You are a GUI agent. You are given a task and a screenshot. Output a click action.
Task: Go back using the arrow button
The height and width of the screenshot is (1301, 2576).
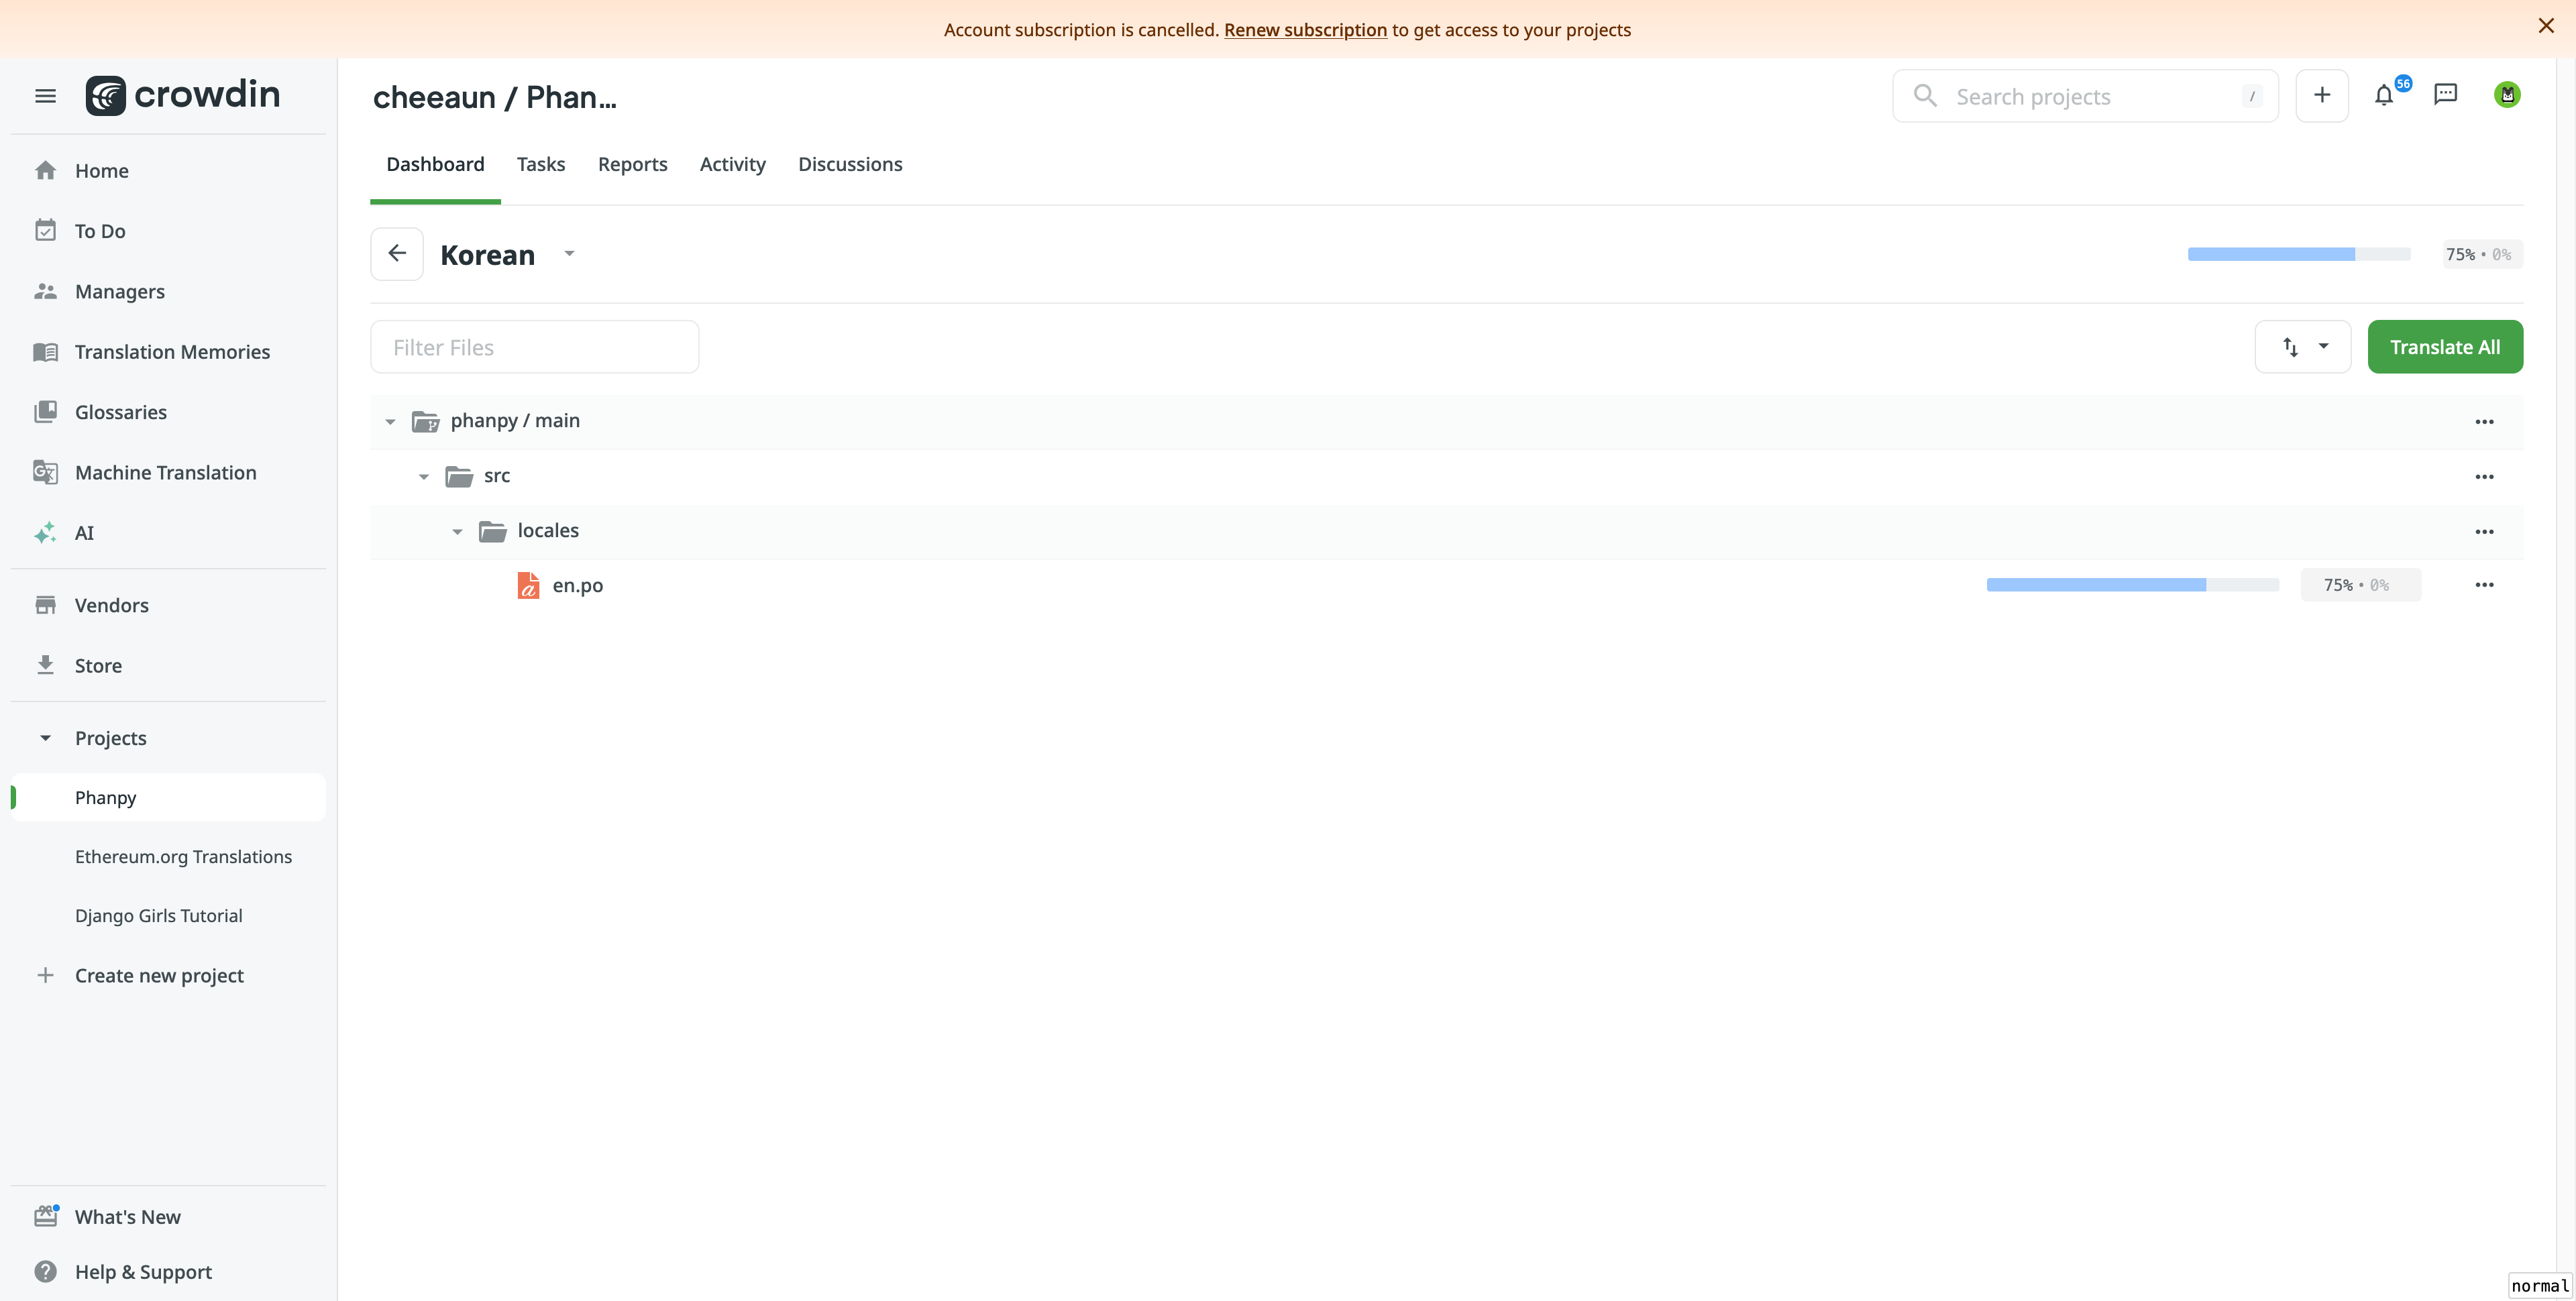(x=397, y=254)
